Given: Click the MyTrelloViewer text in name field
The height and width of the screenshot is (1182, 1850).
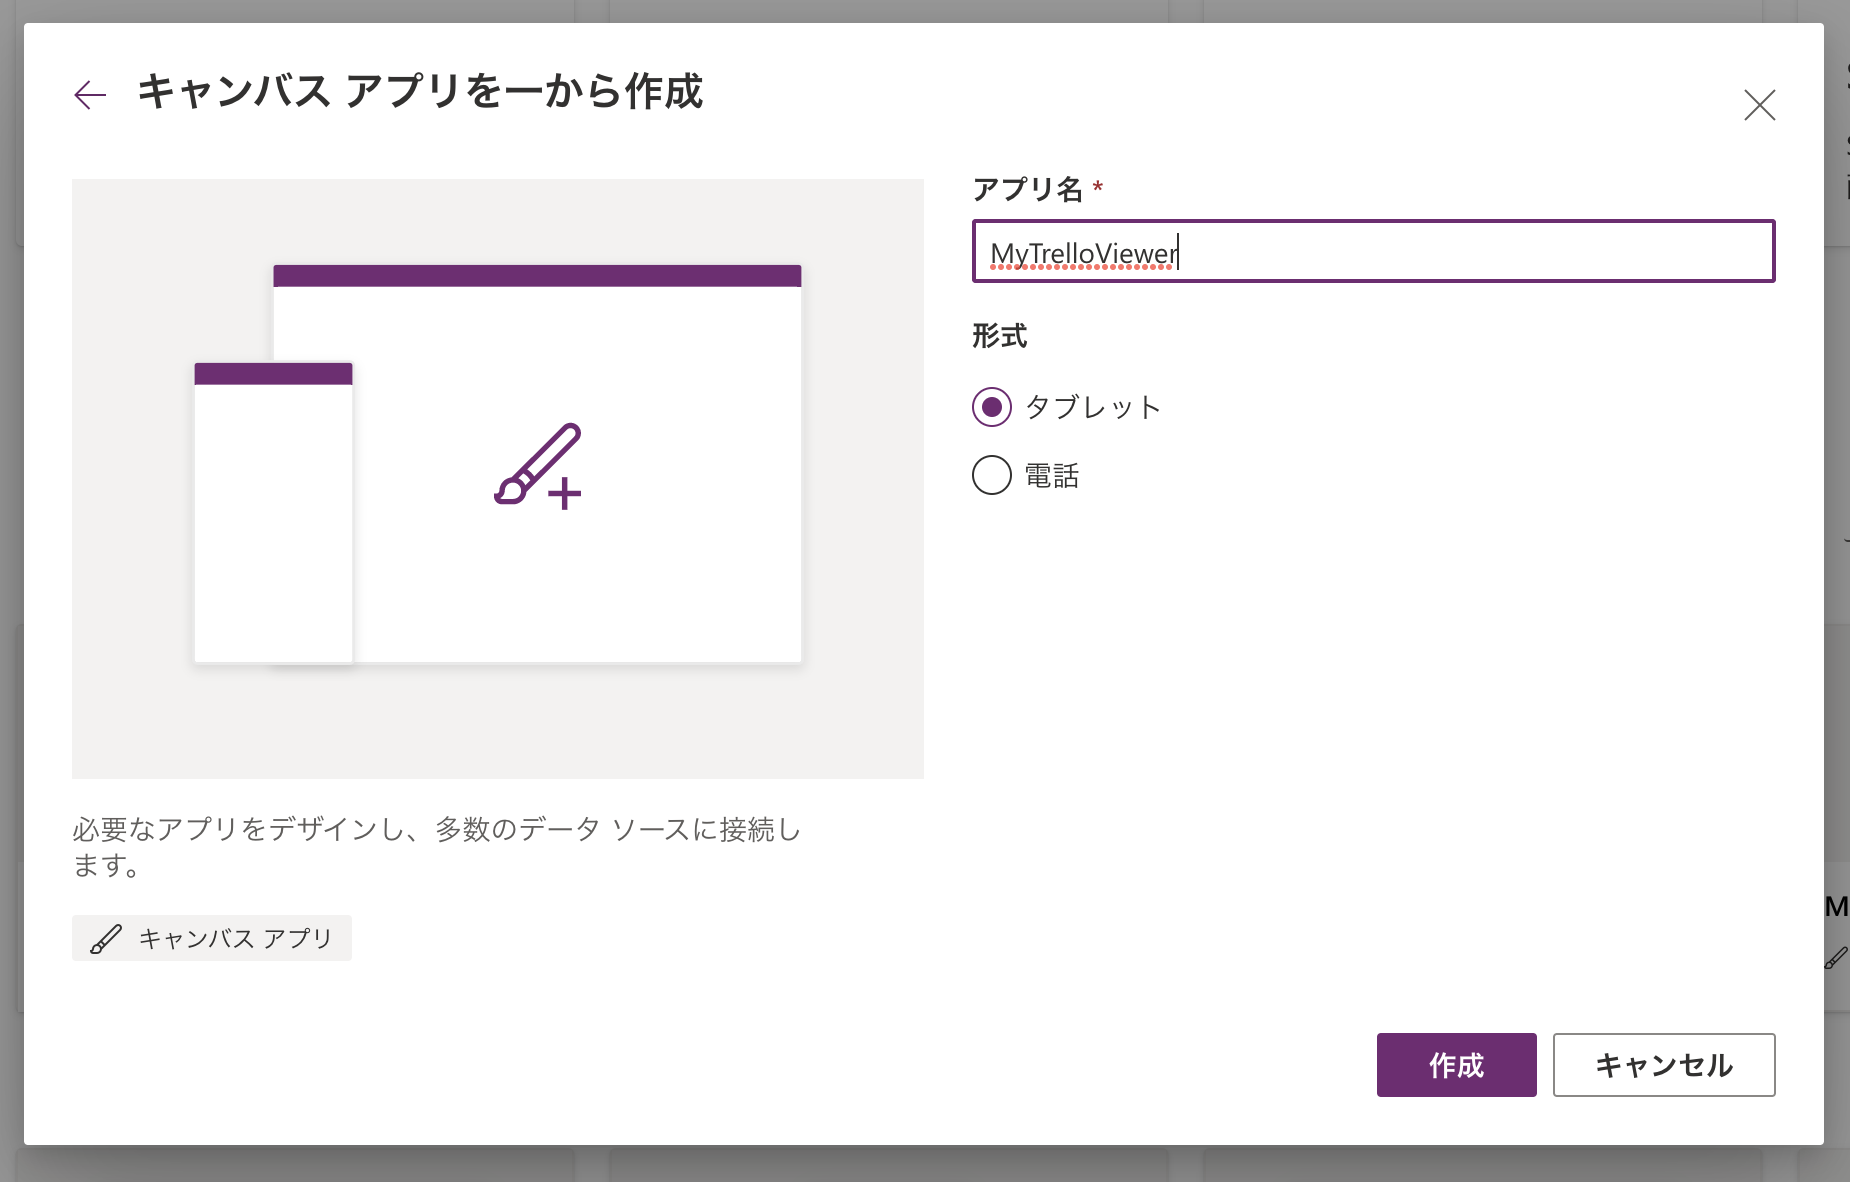Looking at the screenshot, I should tap(1083, 254).
